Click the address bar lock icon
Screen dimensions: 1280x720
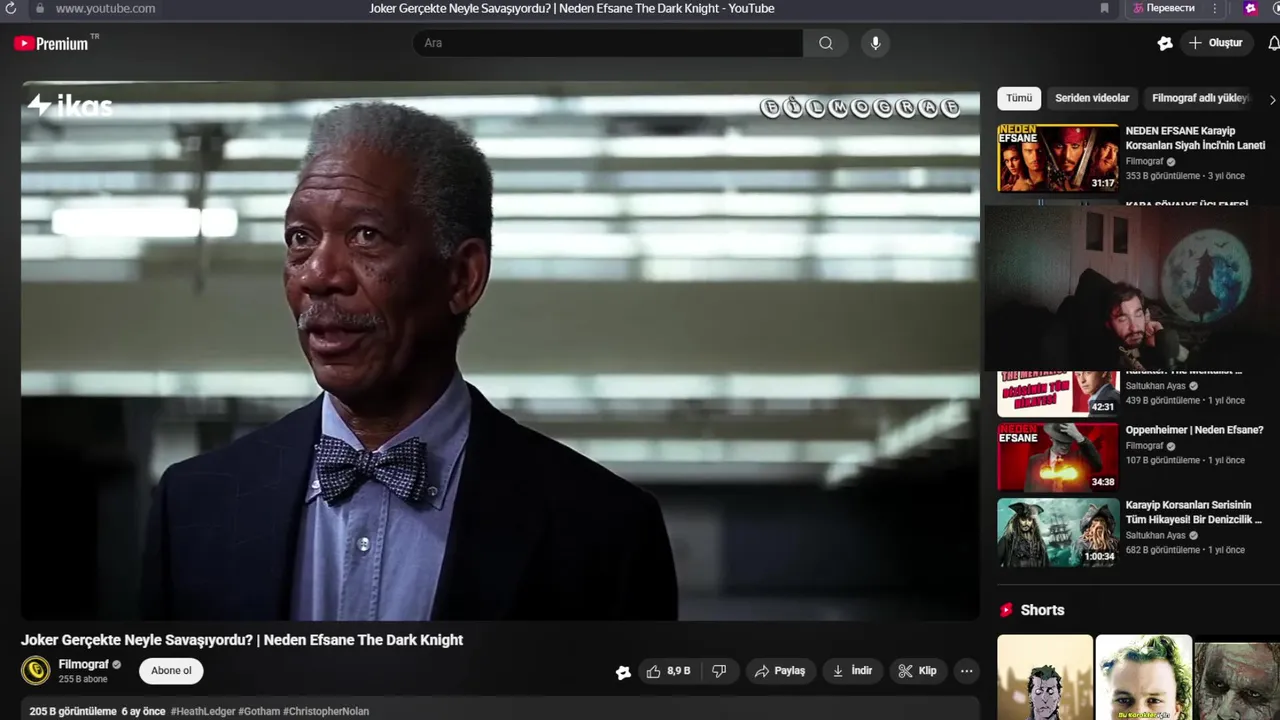(x=39, y=8)
